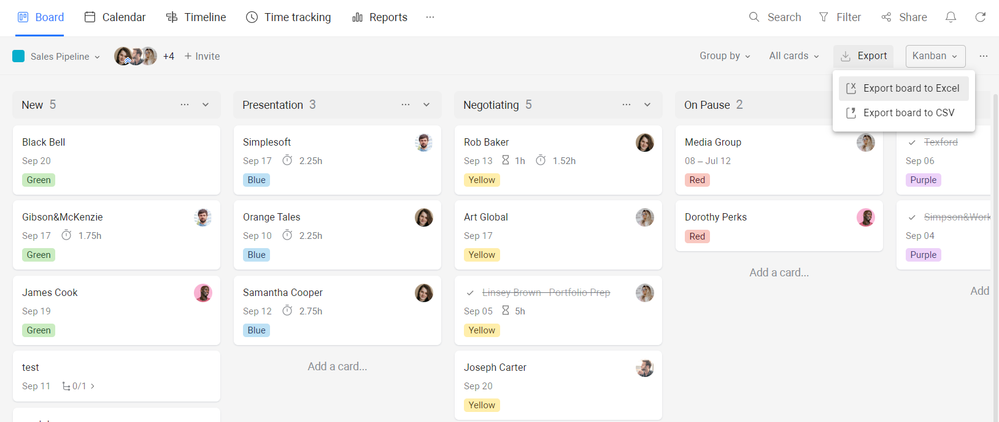
Task: Switch to the Calendar tab
Action: (x=115, y=17)
